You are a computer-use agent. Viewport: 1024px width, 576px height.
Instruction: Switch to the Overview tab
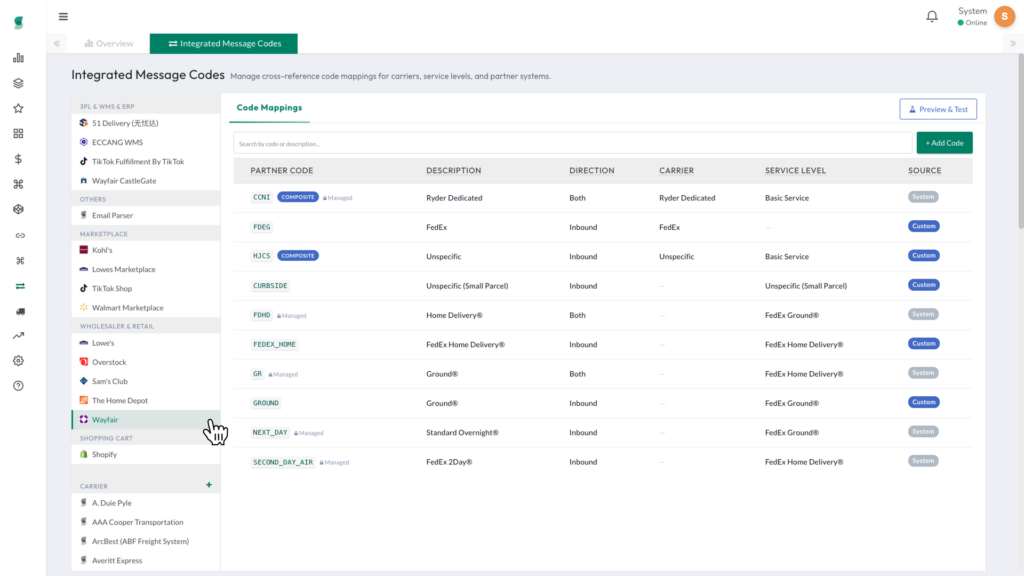(108, 44)
